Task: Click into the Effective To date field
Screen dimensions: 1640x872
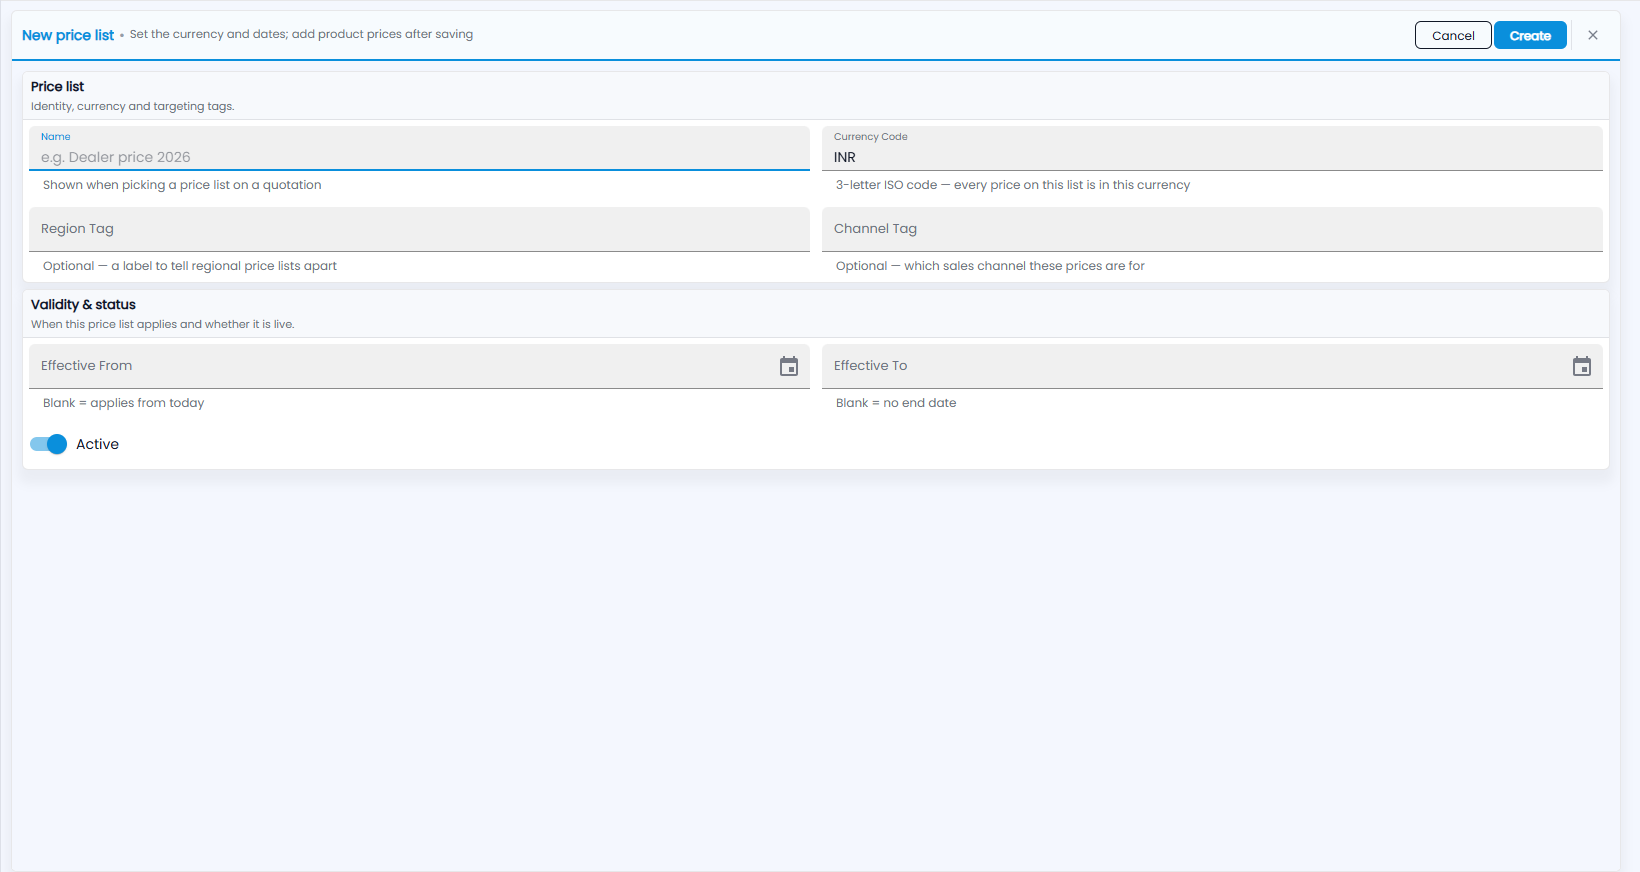Action: [x=1212, y=366]
